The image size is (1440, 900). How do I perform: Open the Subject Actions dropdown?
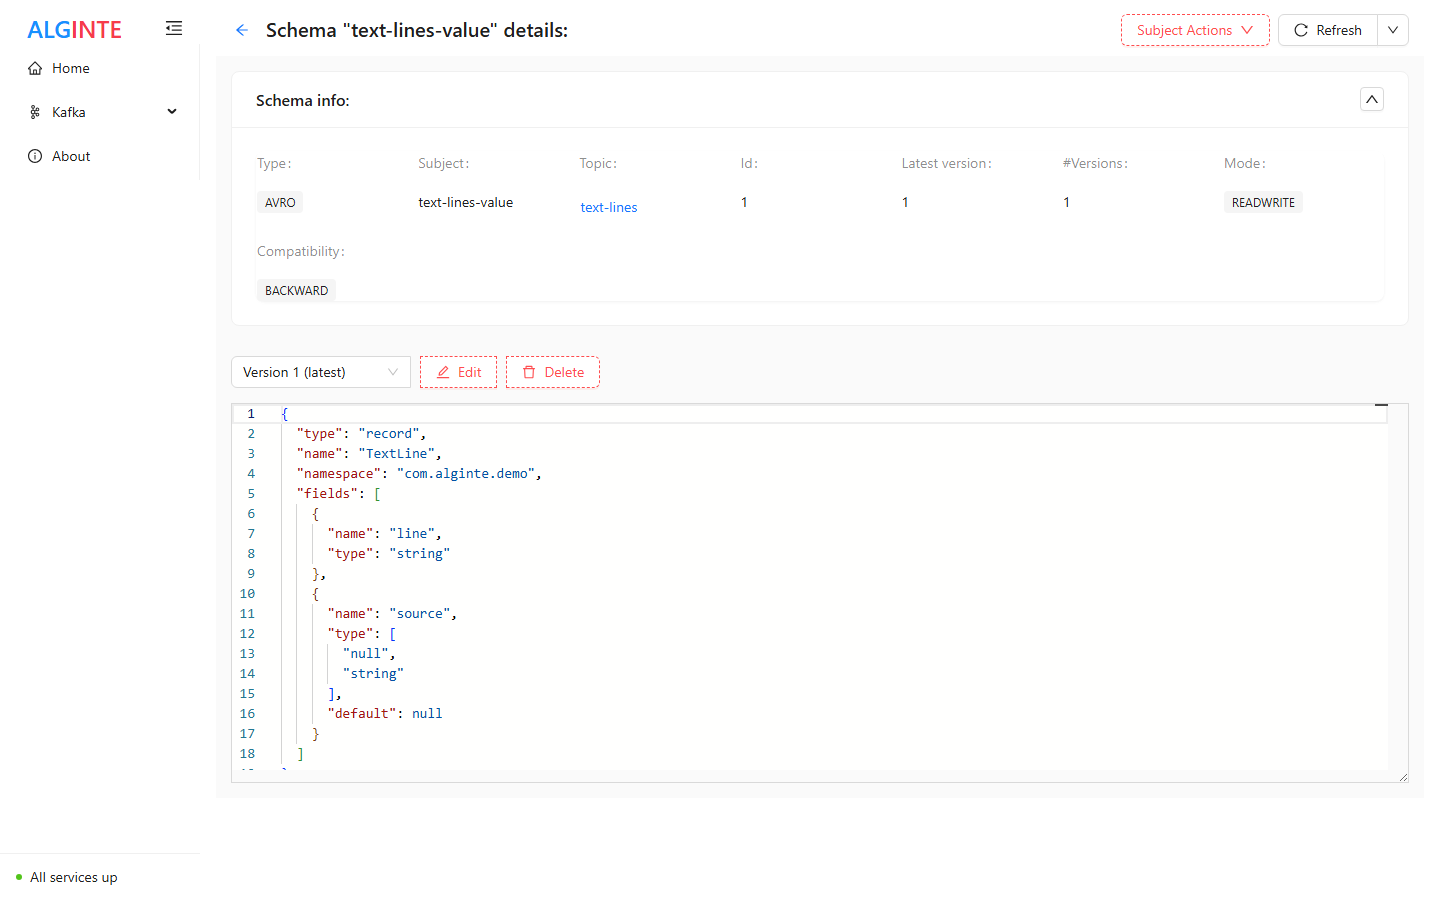point(1195,30)
